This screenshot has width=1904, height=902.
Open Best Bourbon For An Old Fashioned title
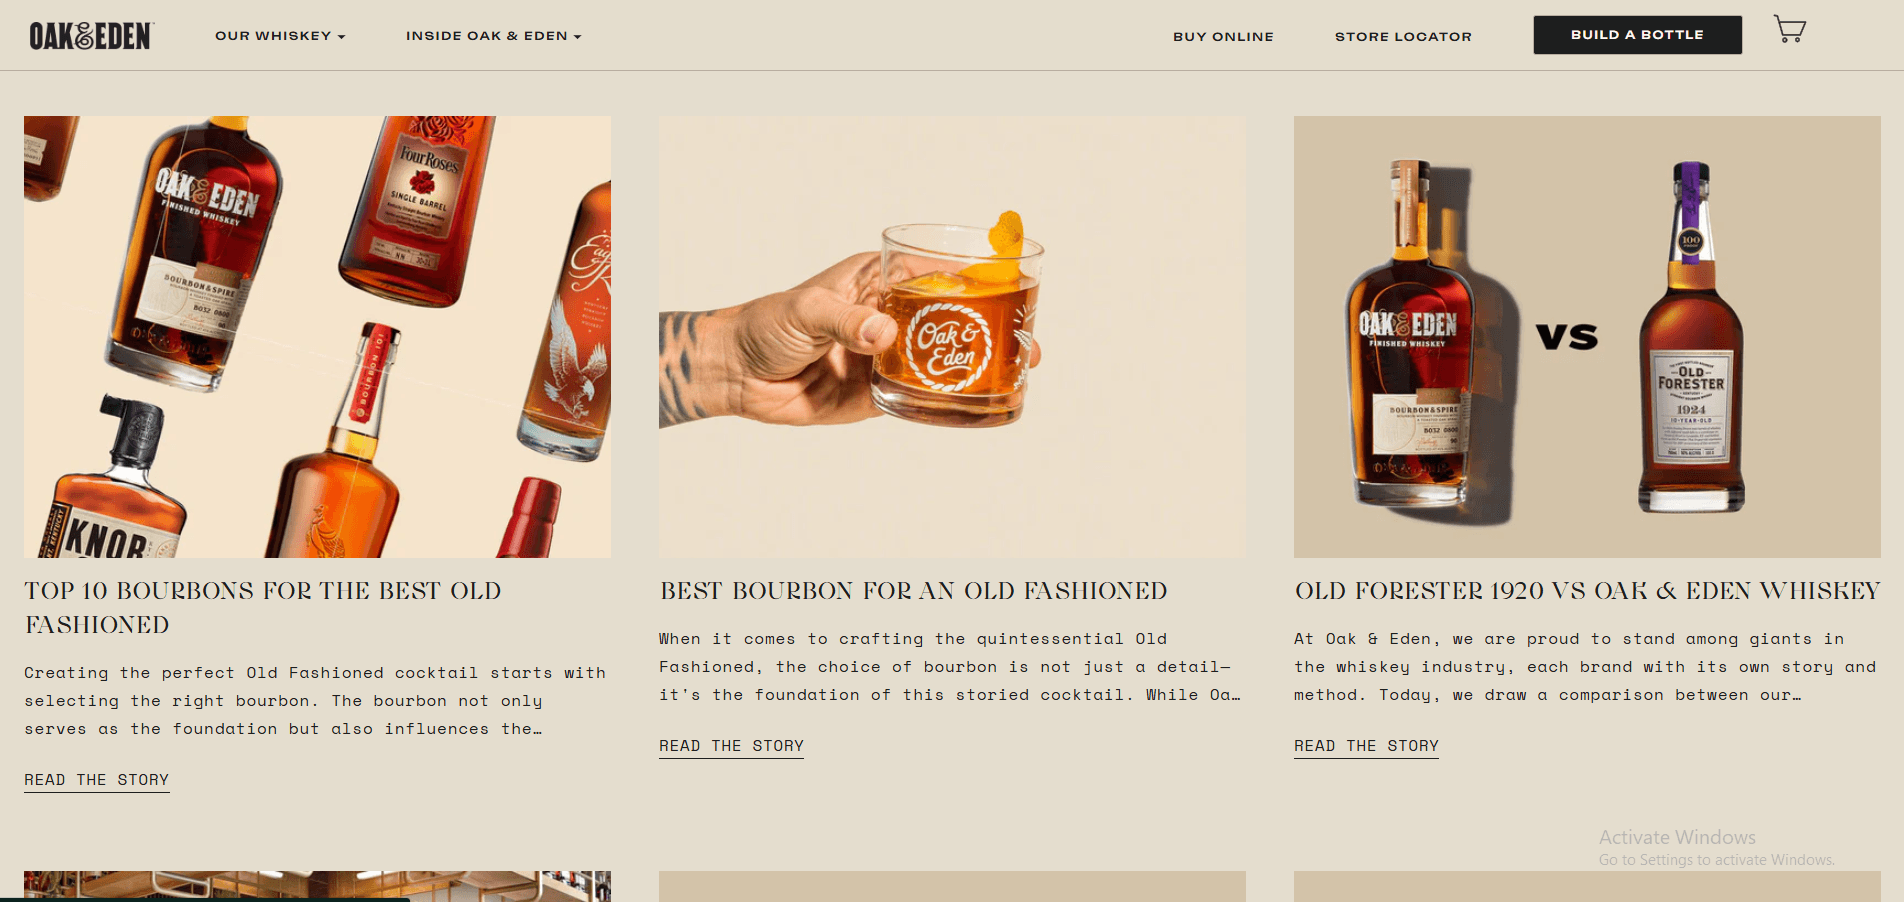click(x=913, y=591)
